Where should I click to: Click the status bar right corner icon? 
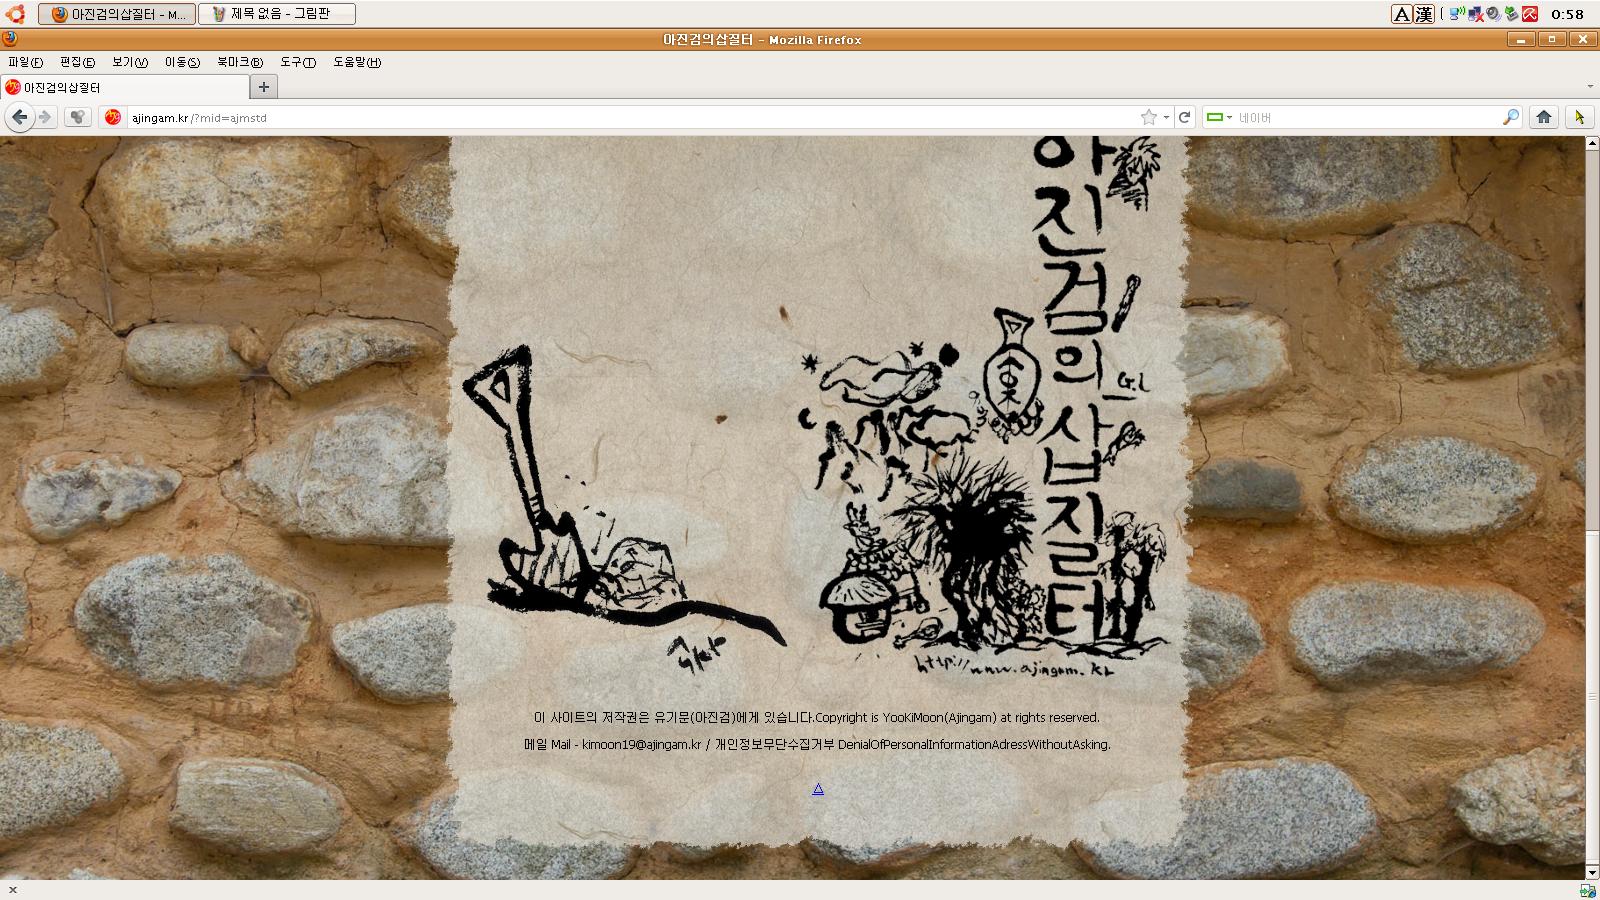click(1588, 890)
